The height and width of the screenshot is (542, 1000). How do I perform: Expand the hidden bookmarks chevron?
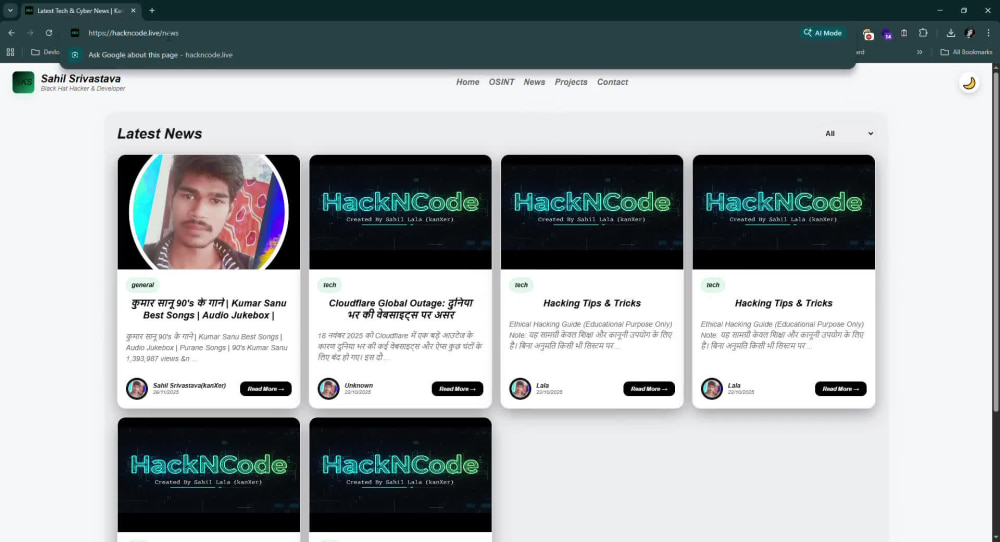point(920,52)
